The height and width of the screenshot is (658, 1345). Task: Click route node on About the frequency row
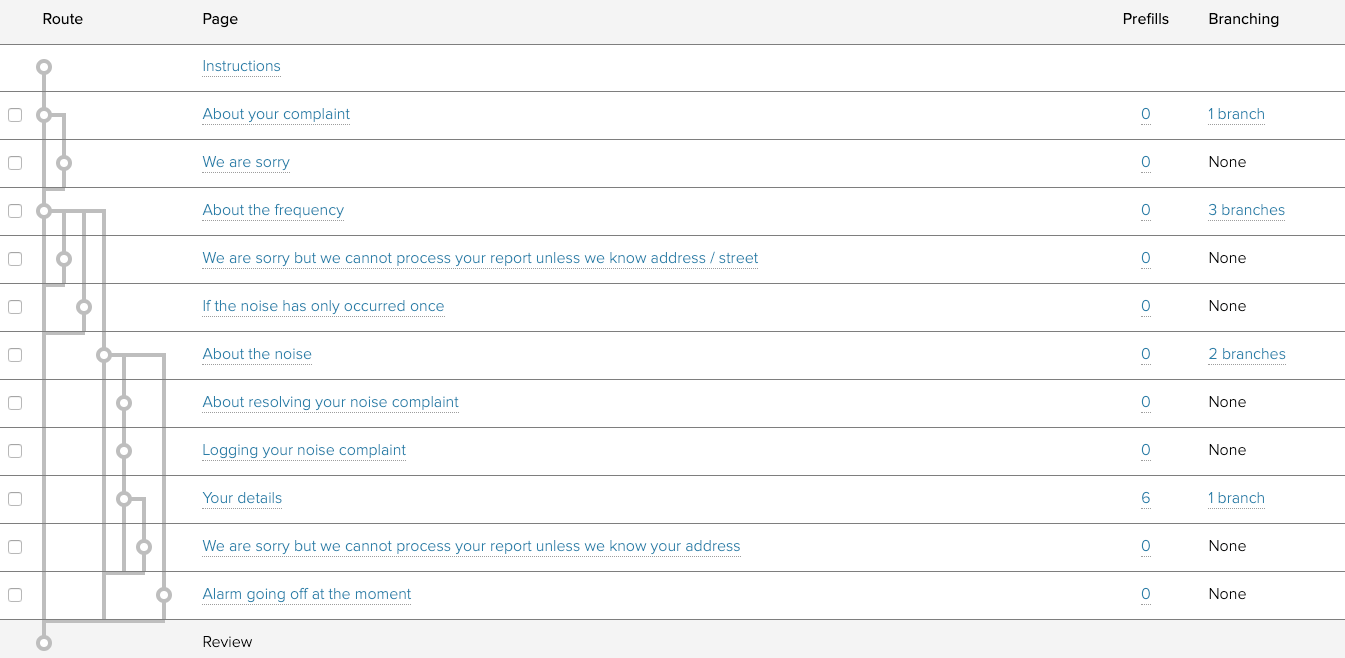tap(43, 211)
